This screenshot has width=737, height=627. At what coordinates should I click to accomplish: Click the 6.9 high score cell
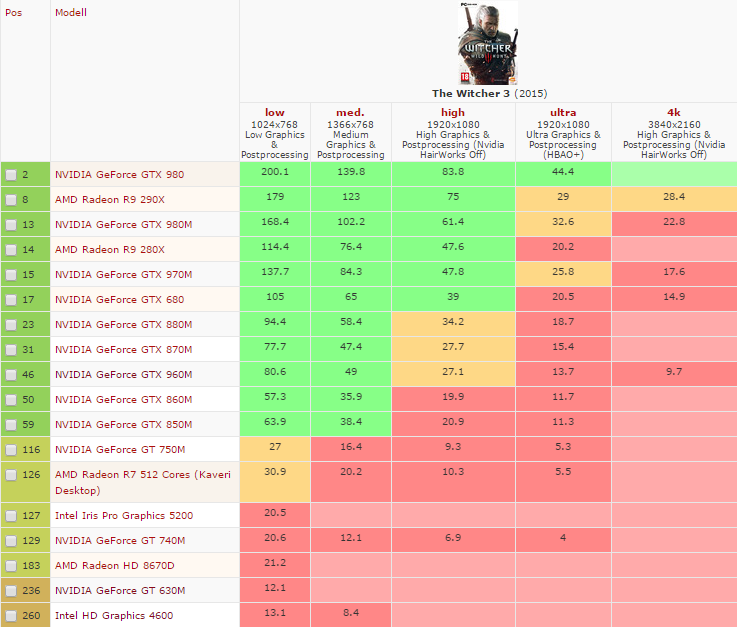coord(453,540)
